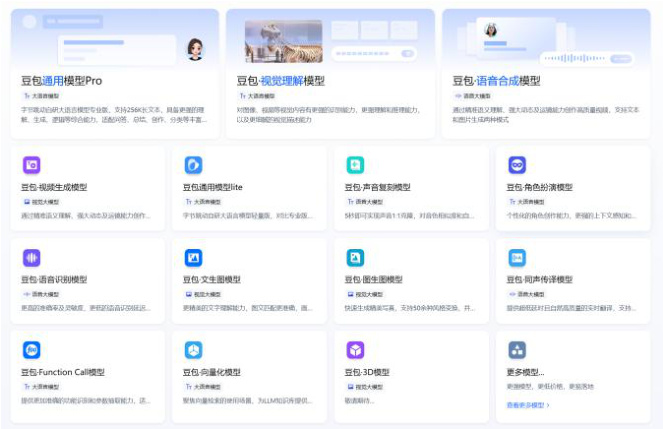Click the 豆包·文生图模型 picture icon
The height and width of the screenshot is (429, 663).
(x=193, y=257)
